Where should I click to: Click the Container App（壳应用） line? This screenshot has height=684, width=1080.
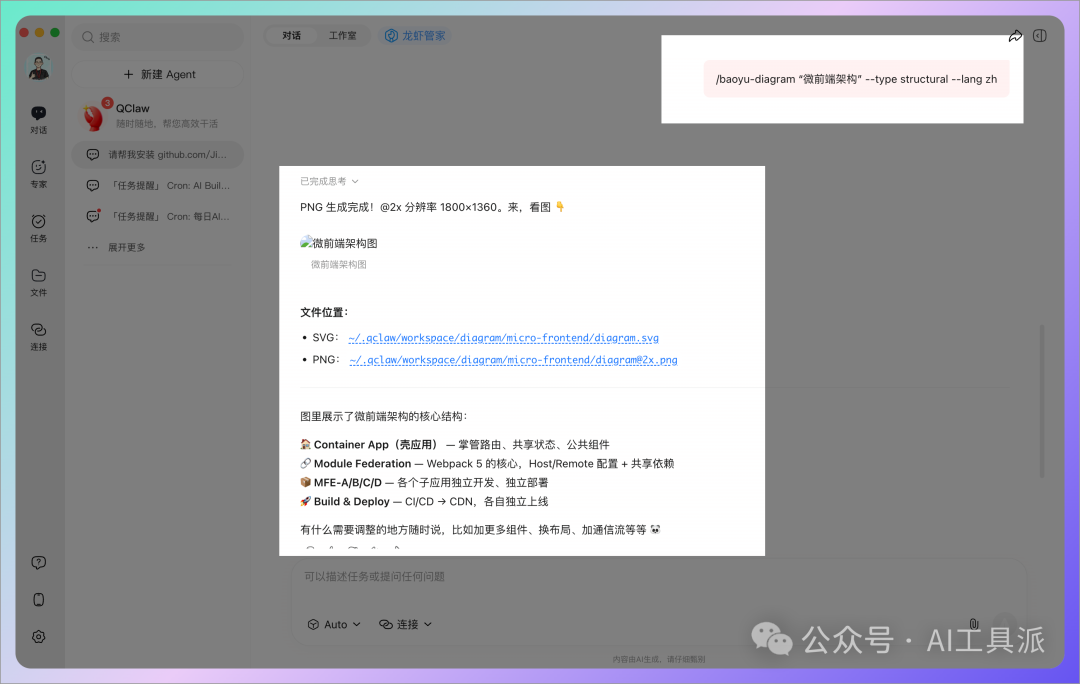(x=455, y=445)
